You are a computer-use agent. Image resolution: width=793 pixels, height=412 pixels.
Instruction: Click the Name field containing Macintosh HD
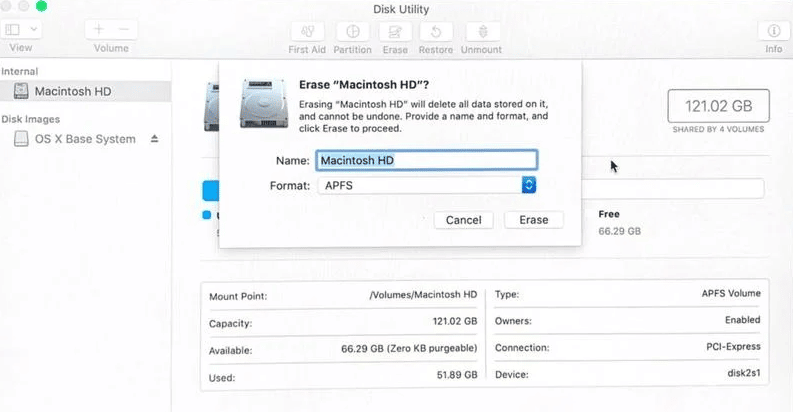[426, 160]
